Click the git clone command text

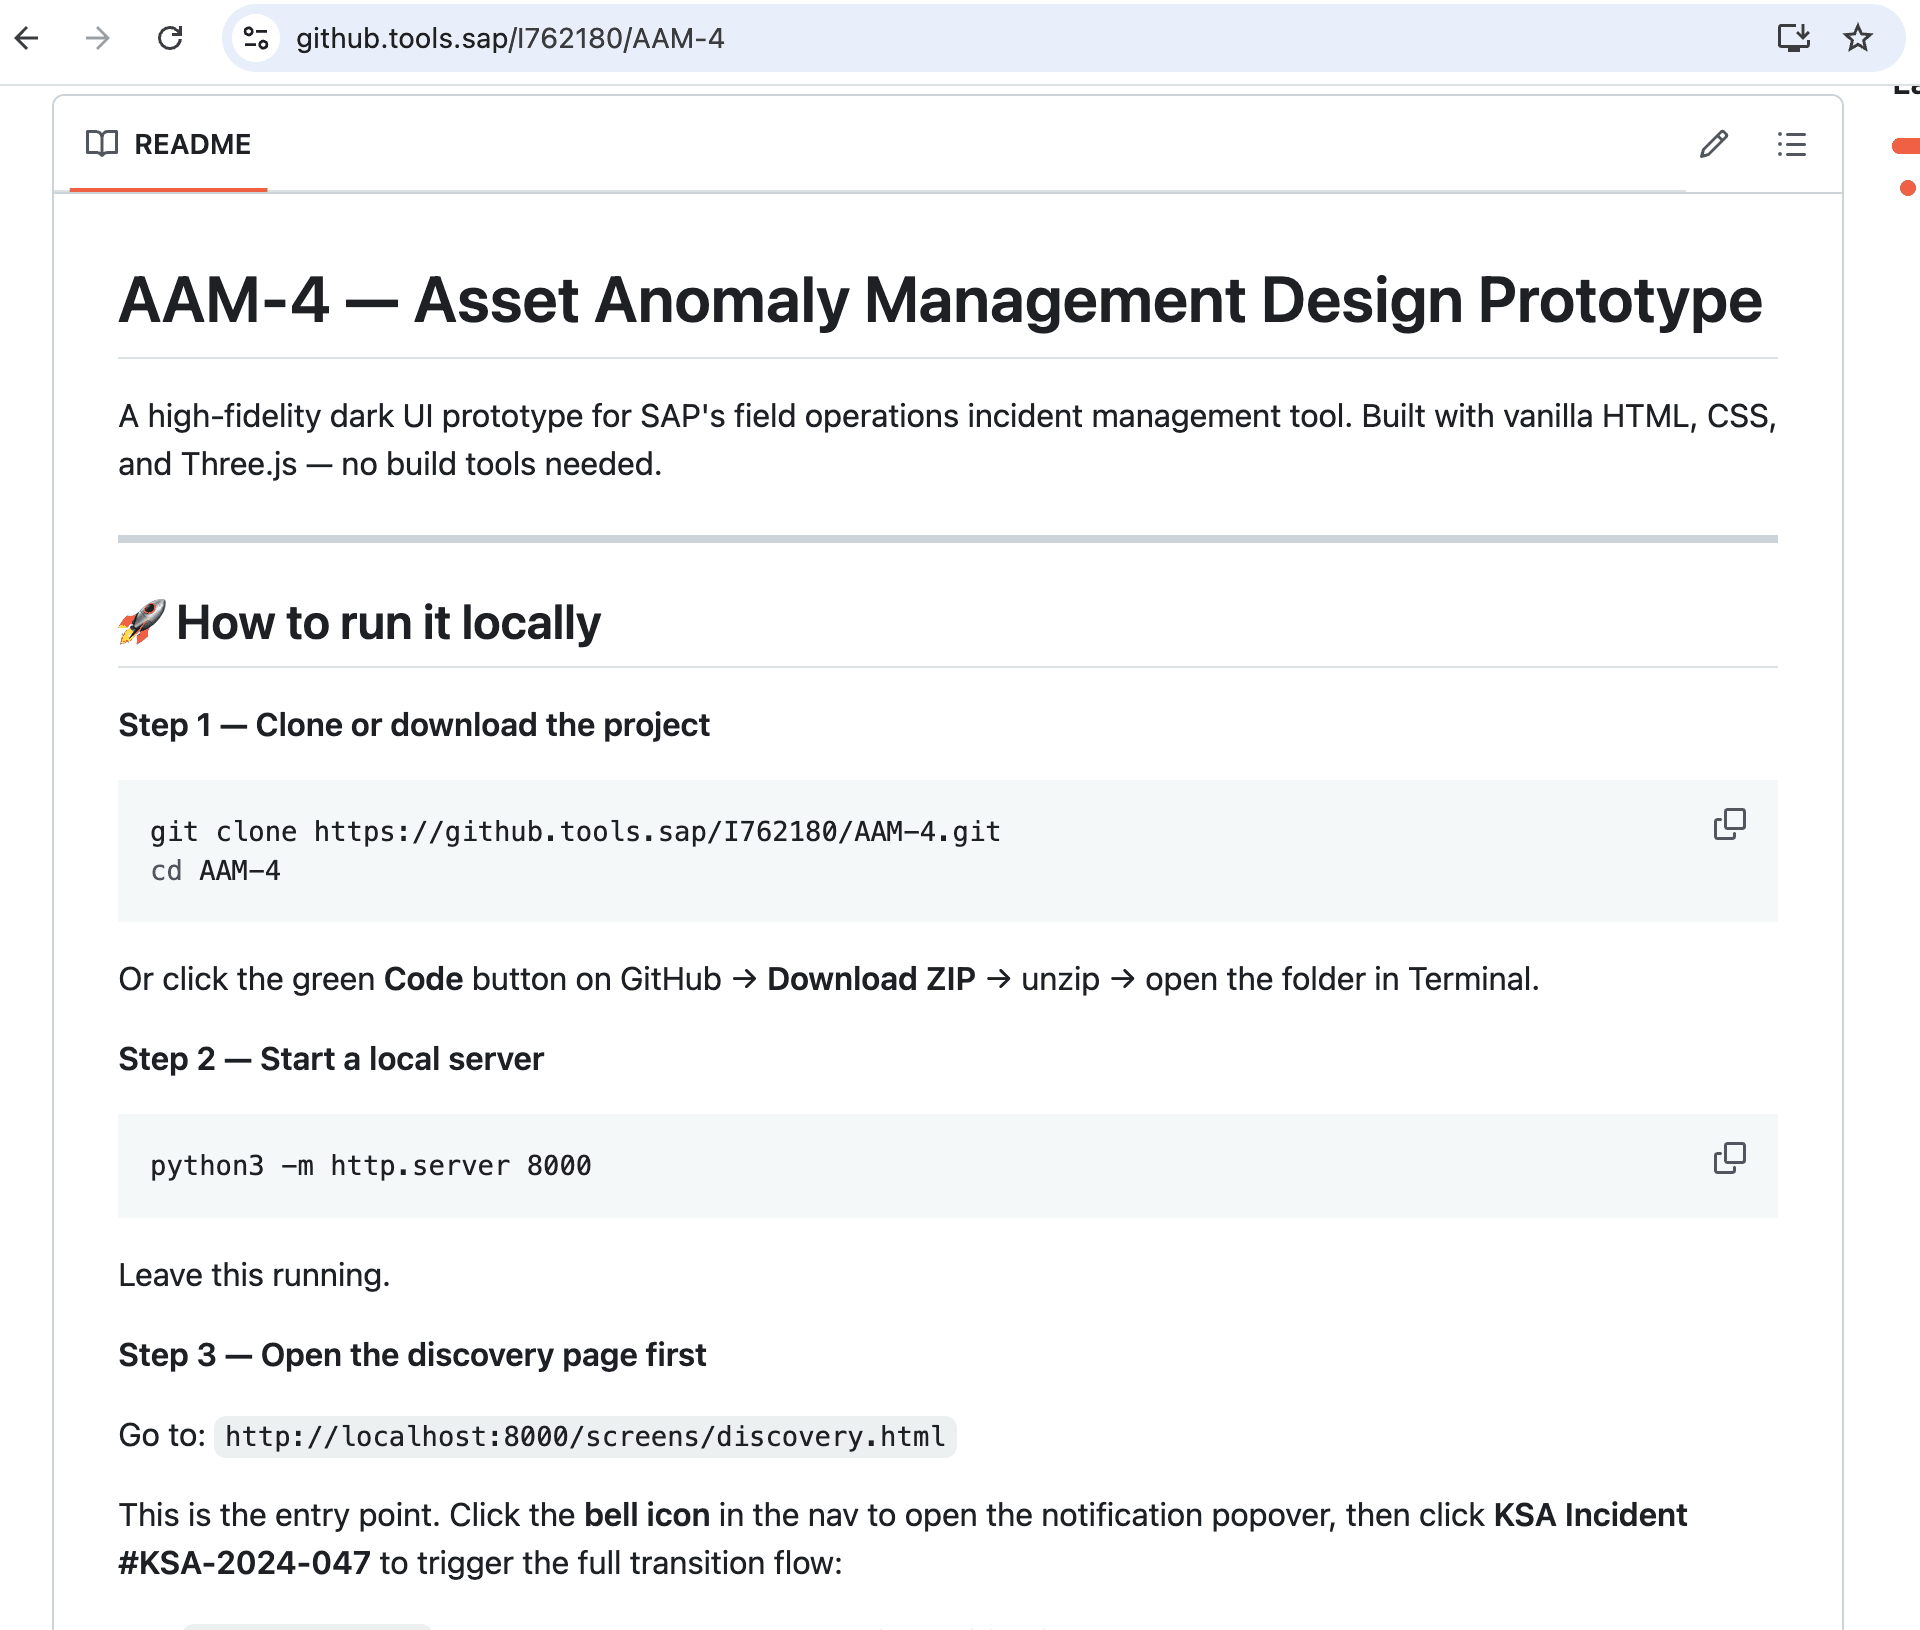pyautogui.click(x=575, y=832)
